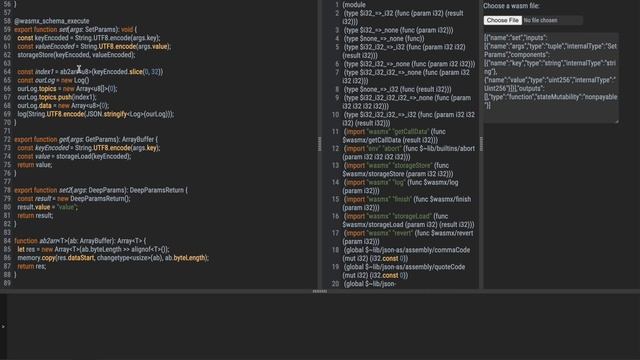
Task: Click the Choose File button
Action: coord(502,20)
